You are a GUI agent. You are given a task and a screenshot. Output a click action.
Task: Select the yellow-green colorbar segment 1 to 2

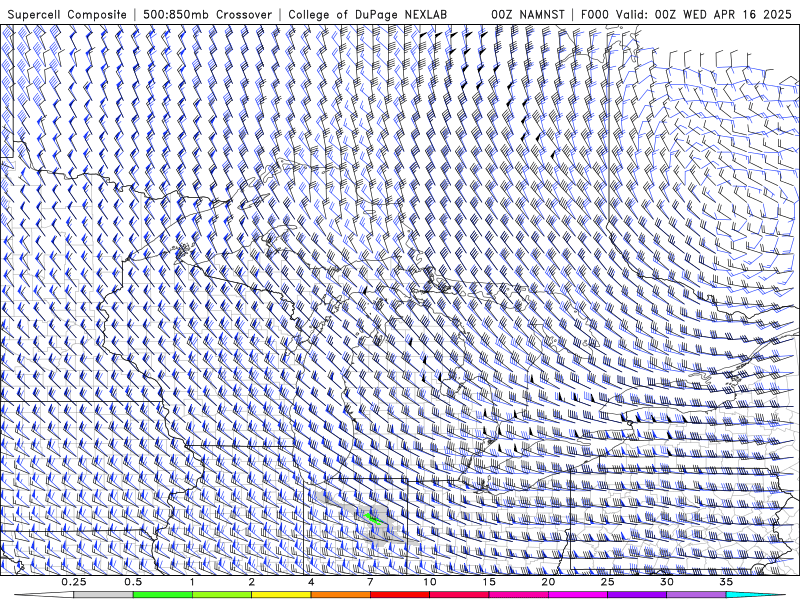pos(222,595)
